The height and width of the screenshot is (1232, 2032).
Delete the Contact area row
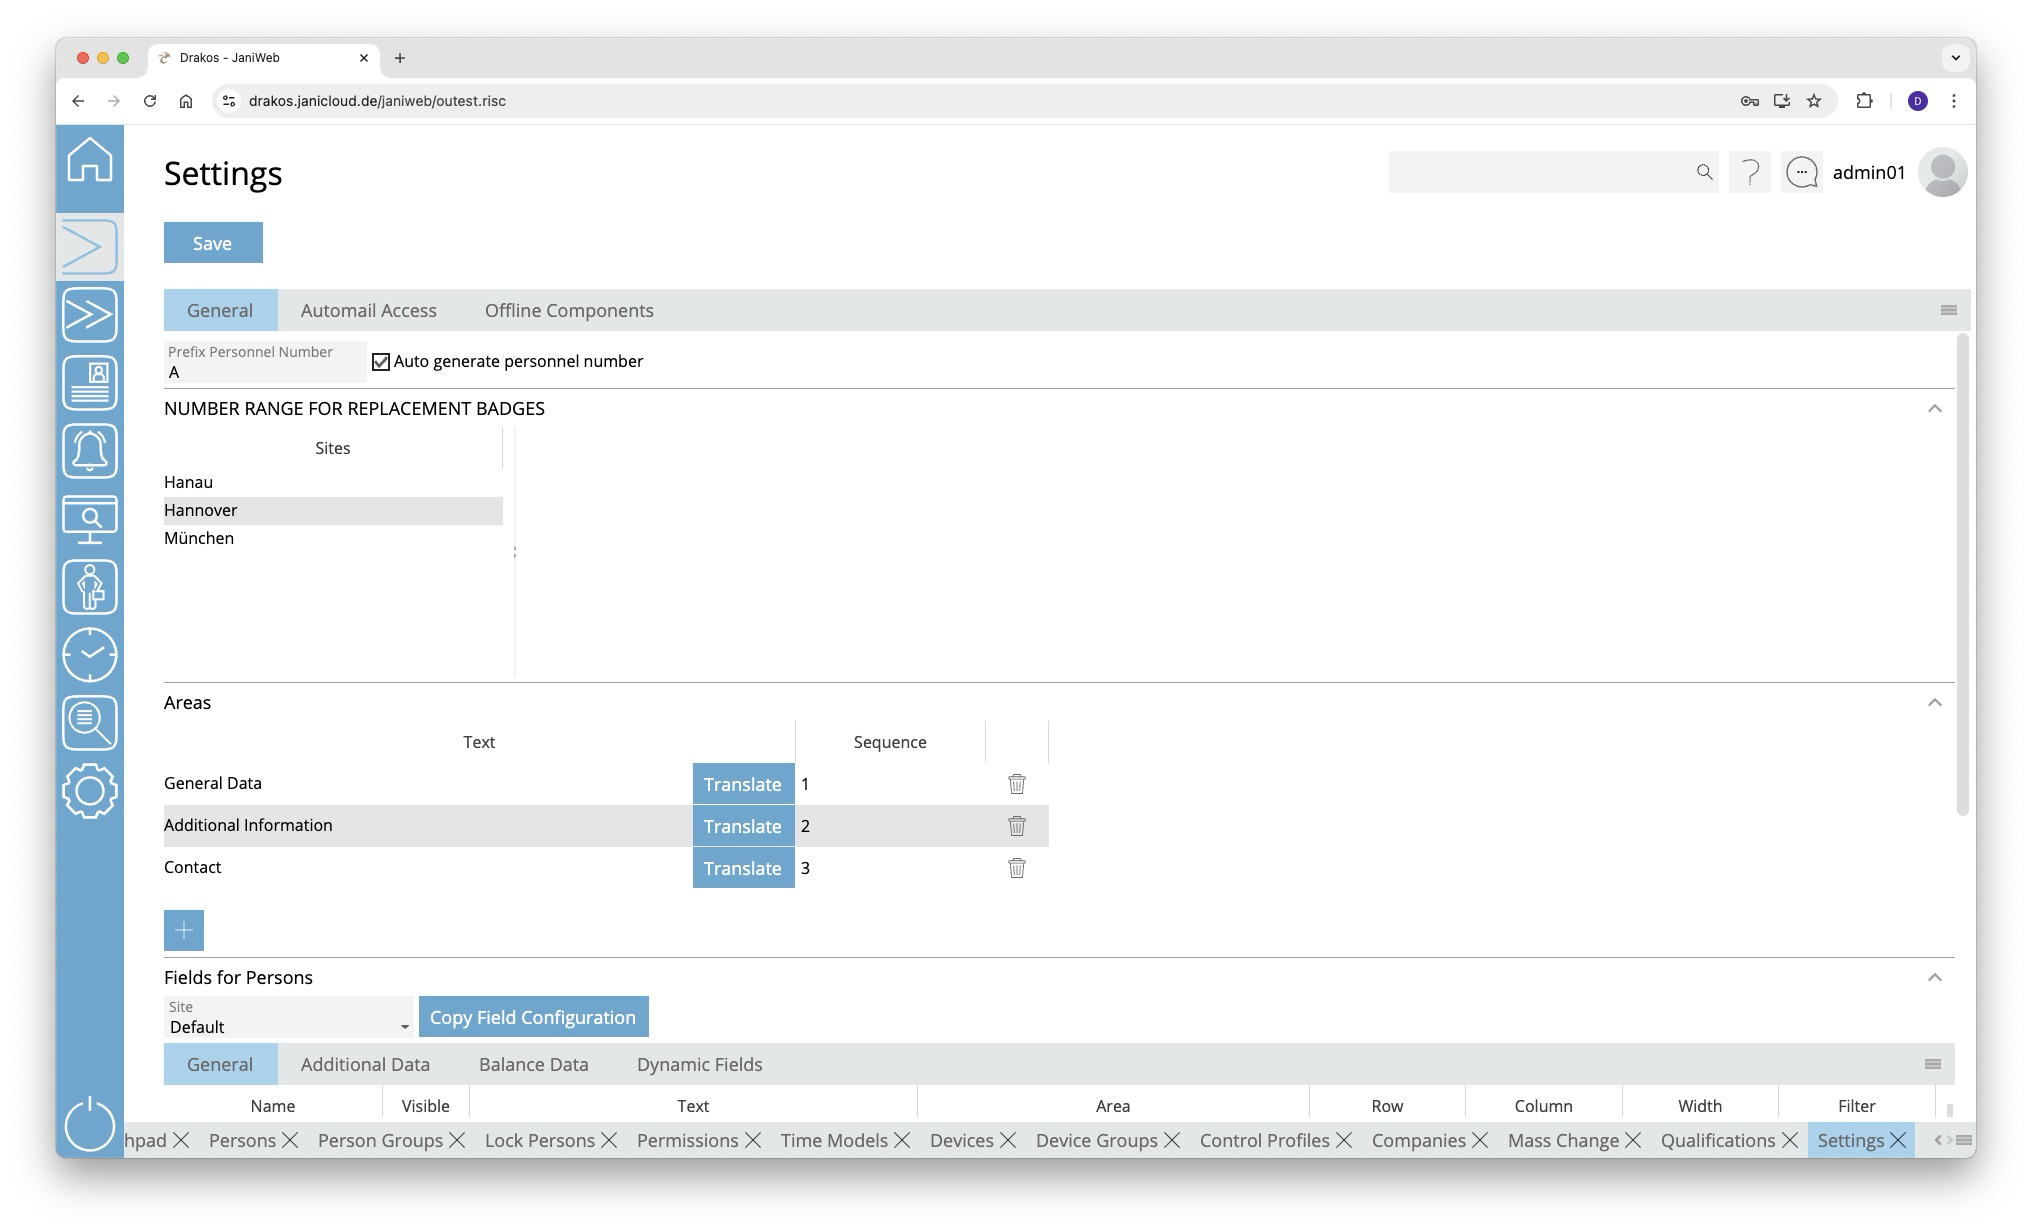coord(1016,868)
